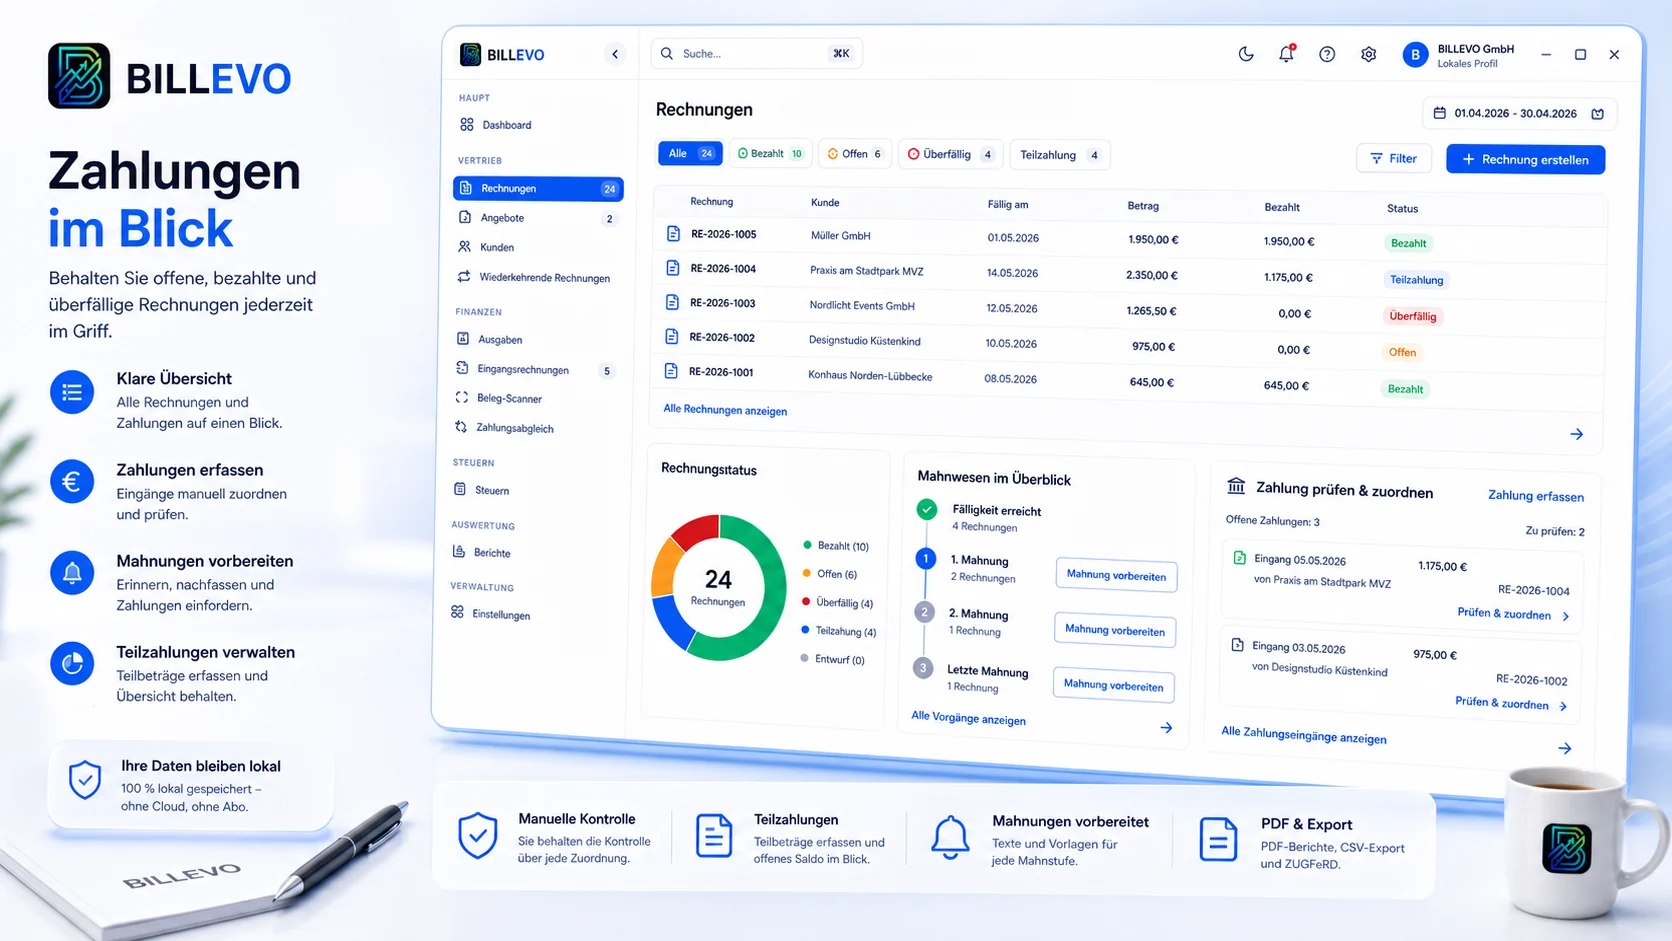
Task: Click the Alle Zahlungseingänge anzeigen link
Action: tap(1304, 735)
